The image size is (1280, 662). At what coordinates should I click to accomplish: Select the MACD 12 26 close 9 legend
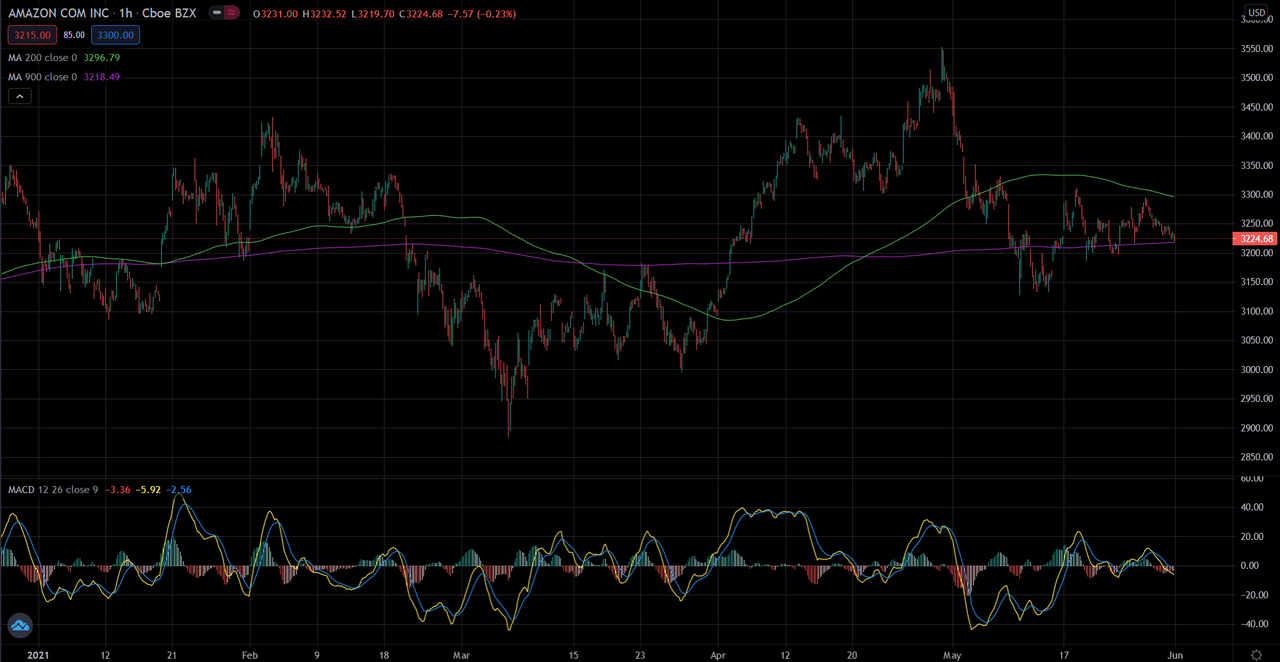pyautogui.click(x=52, y=490)
